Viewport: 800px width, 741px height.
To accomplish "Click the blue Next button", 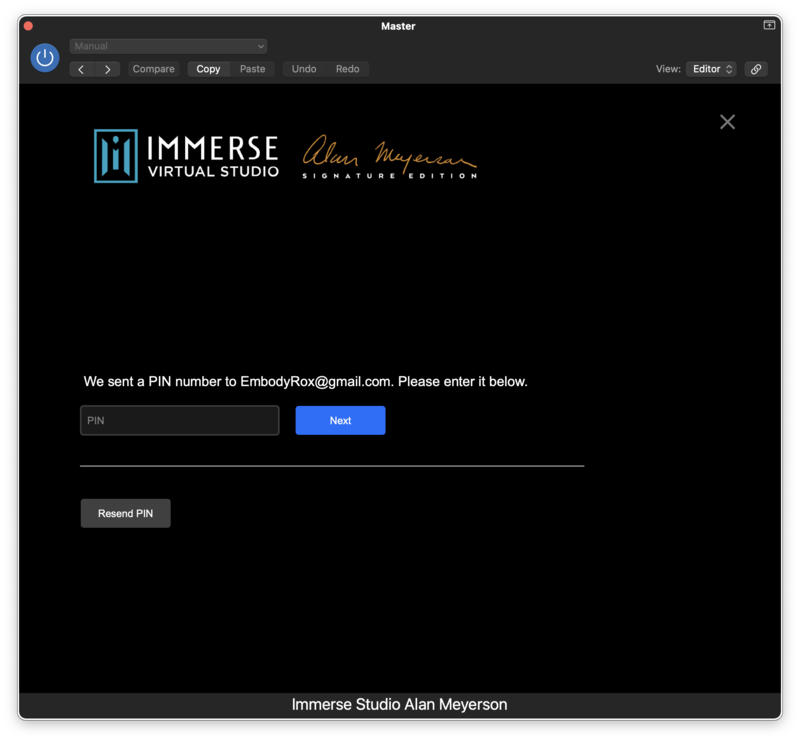I will click(340, 421).
